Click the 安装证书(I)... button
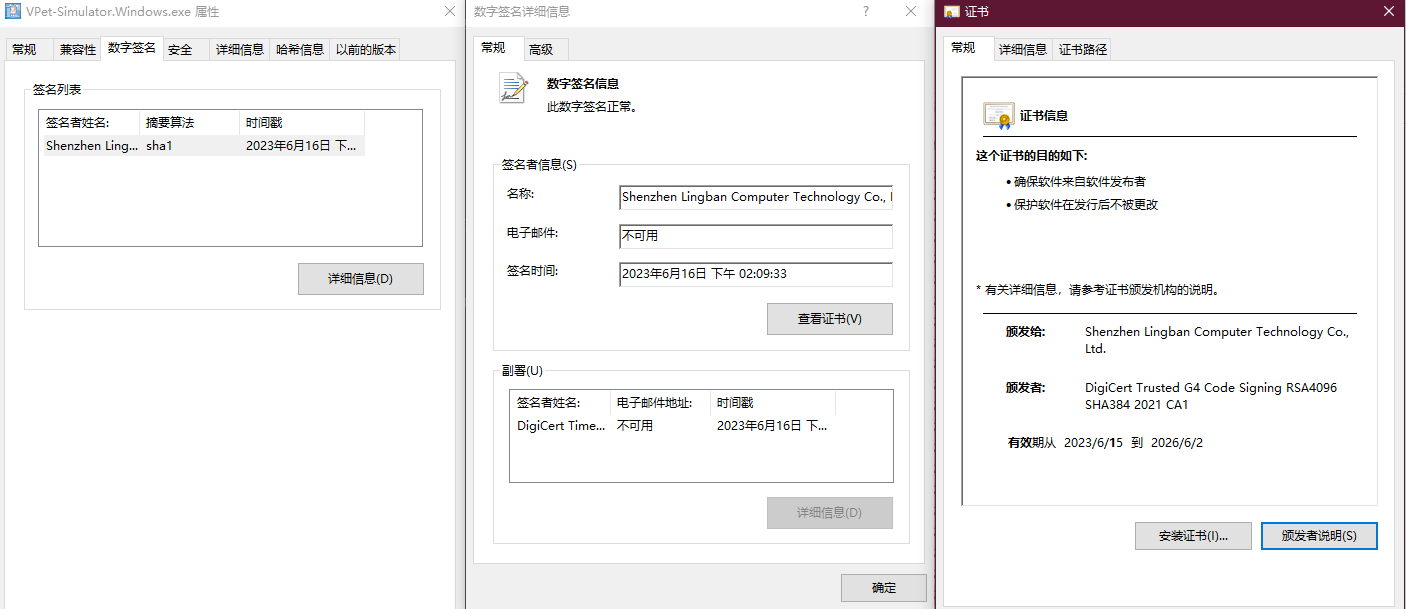 coord(1193,536)
